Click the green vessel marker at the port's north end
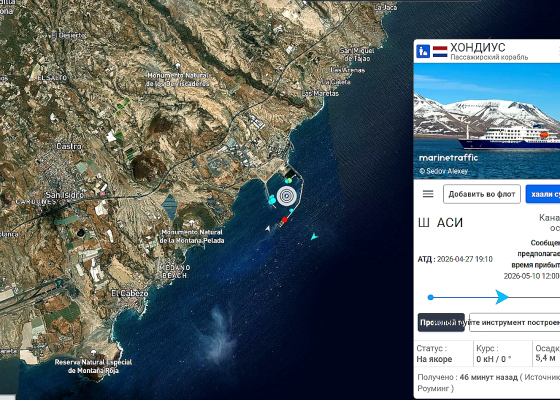 coord(289,181)
